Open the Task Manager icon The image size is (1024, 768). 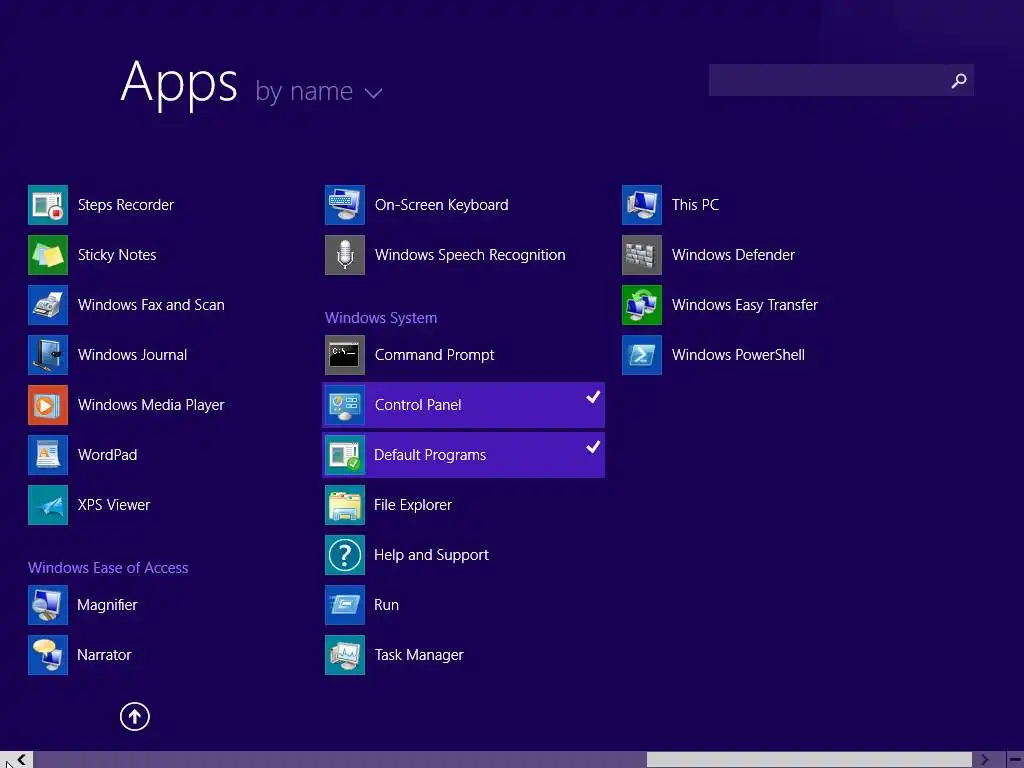point(345,655)
